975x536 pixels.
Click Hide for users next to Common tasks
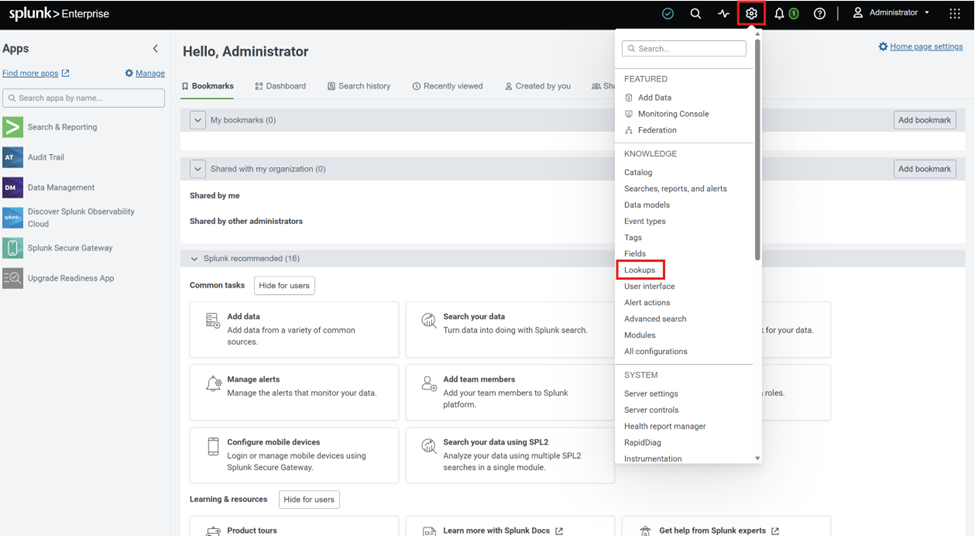[284, 285]
